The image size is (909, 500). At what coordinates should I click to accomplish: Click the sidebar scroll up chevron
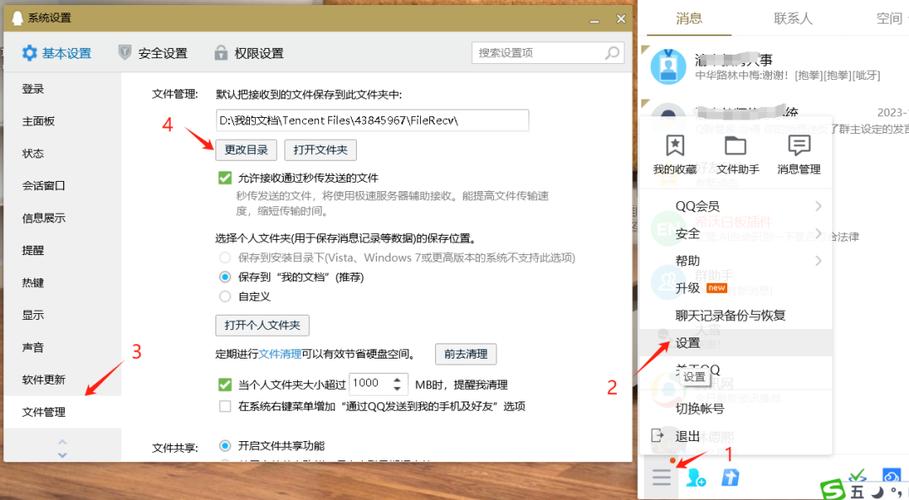tap(63, 442)
